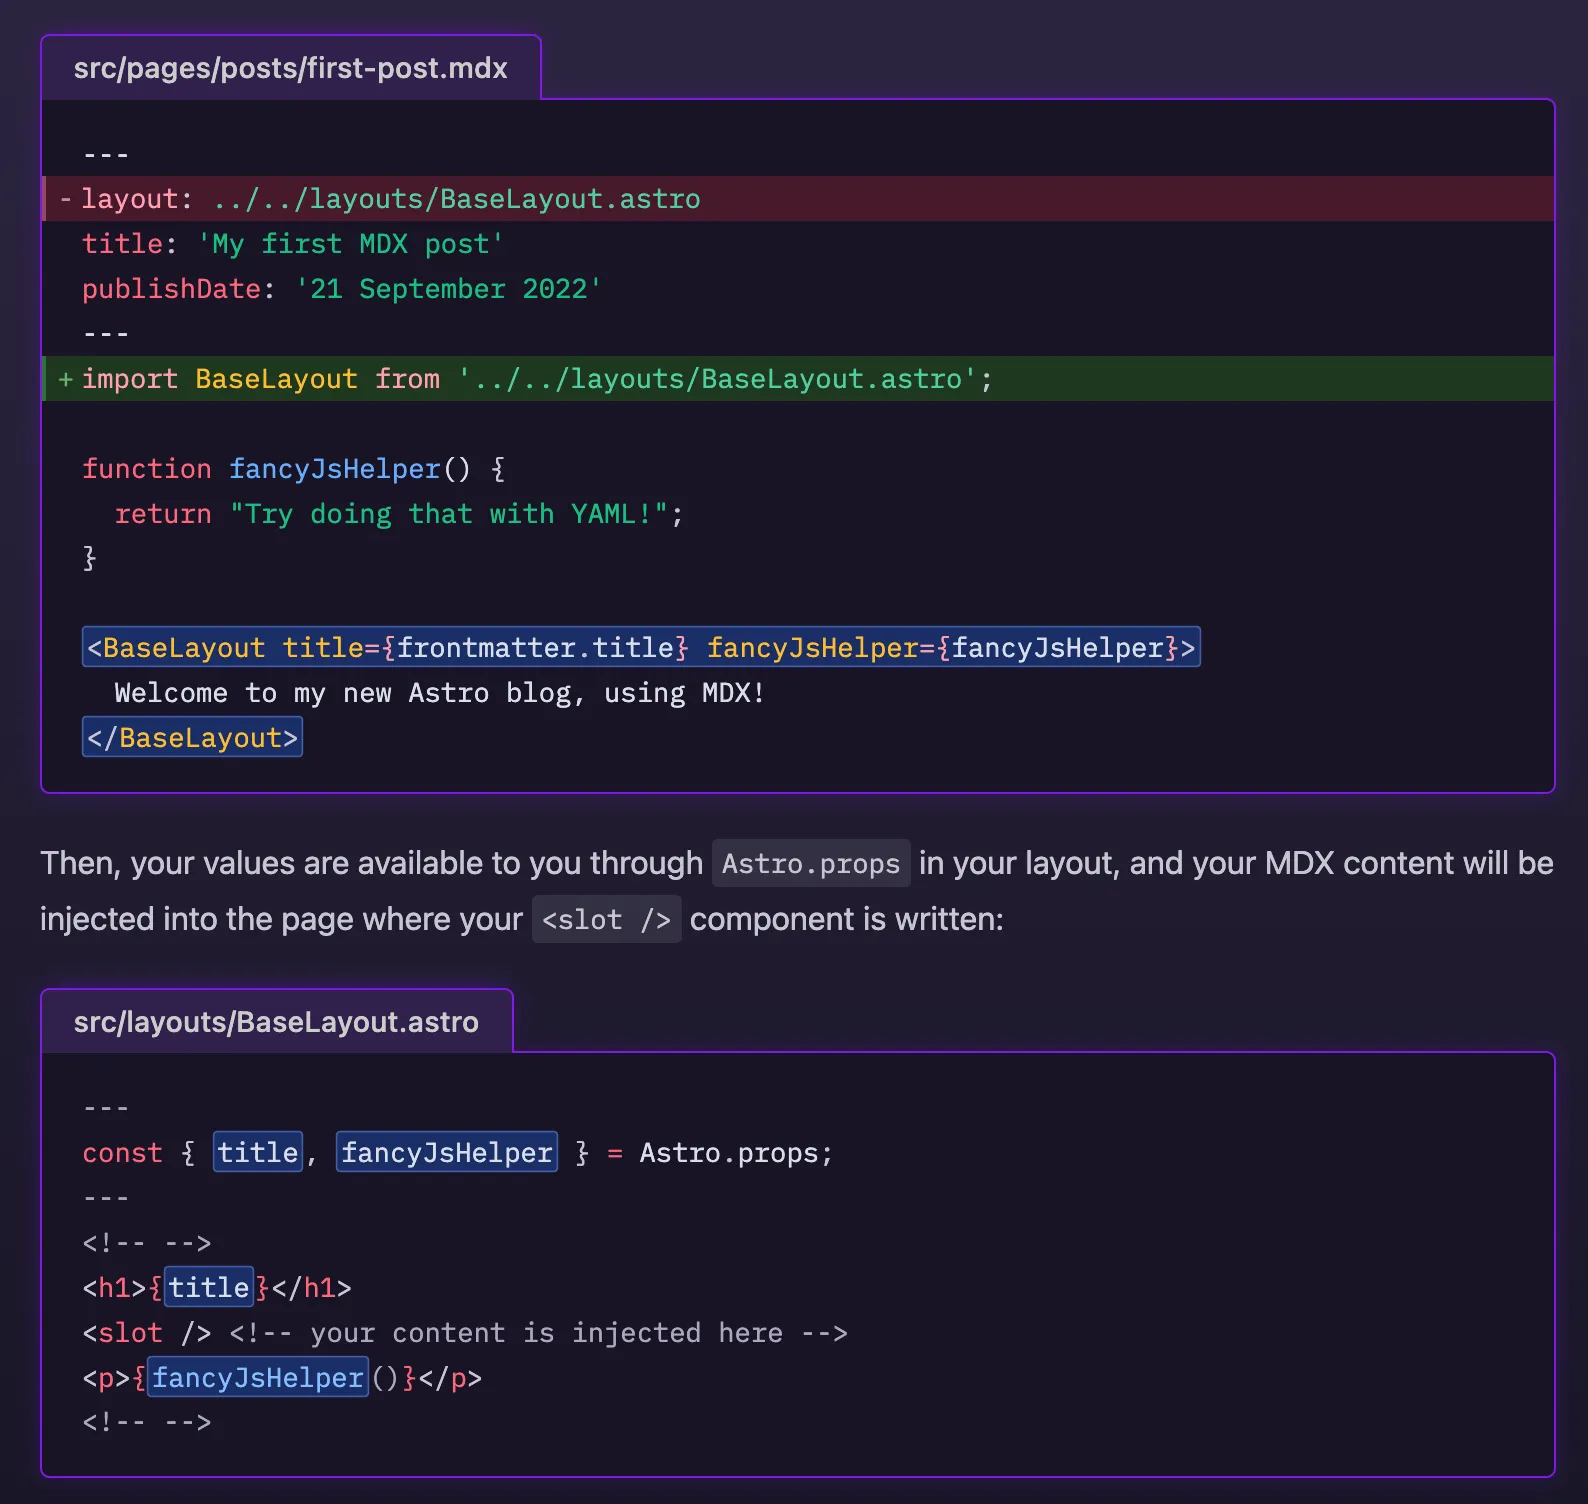1588x1504 pixels.
Task: Click highlighted title inside the h1 tag
Action: 208,1288
